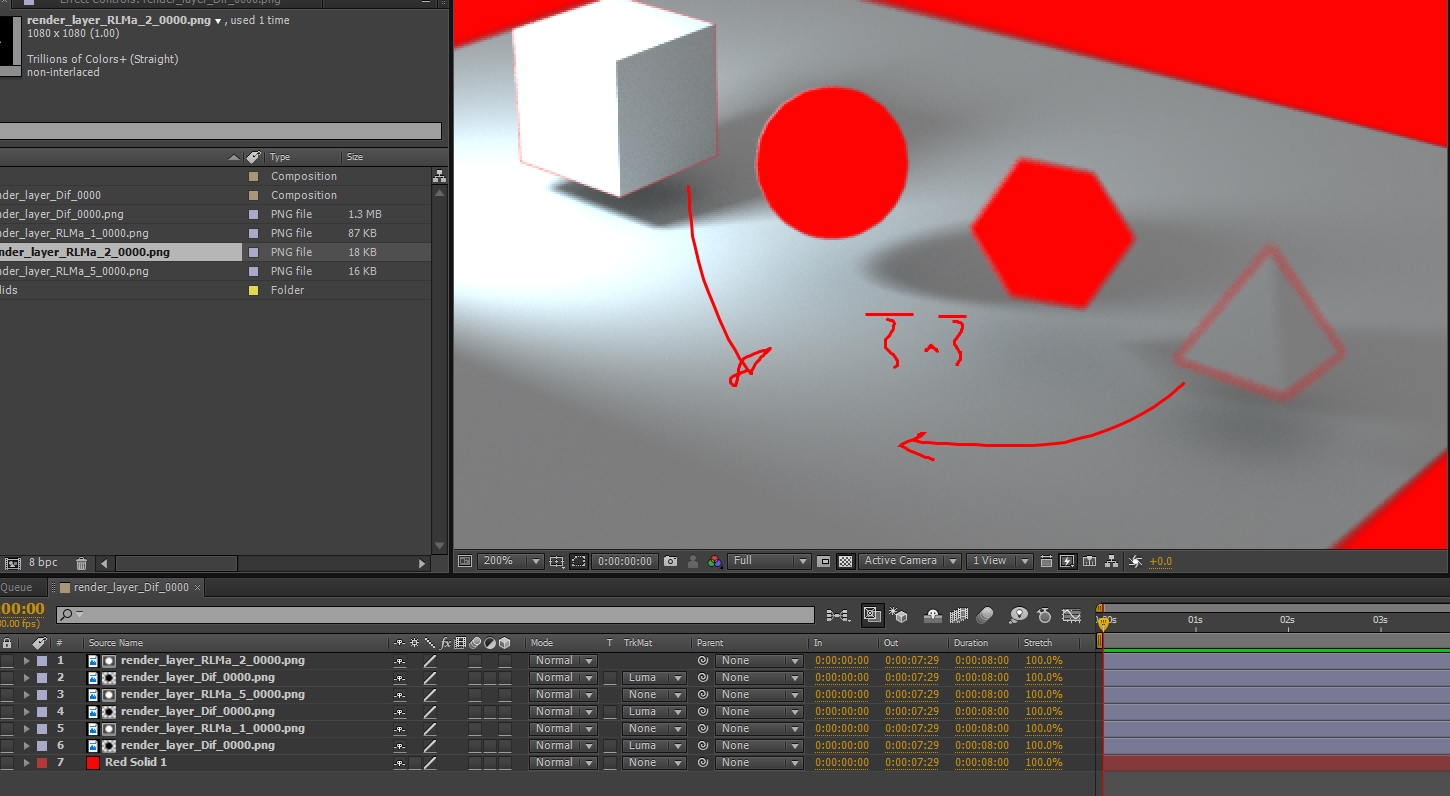Sort Project panel by Size column

tap(355, 157)
